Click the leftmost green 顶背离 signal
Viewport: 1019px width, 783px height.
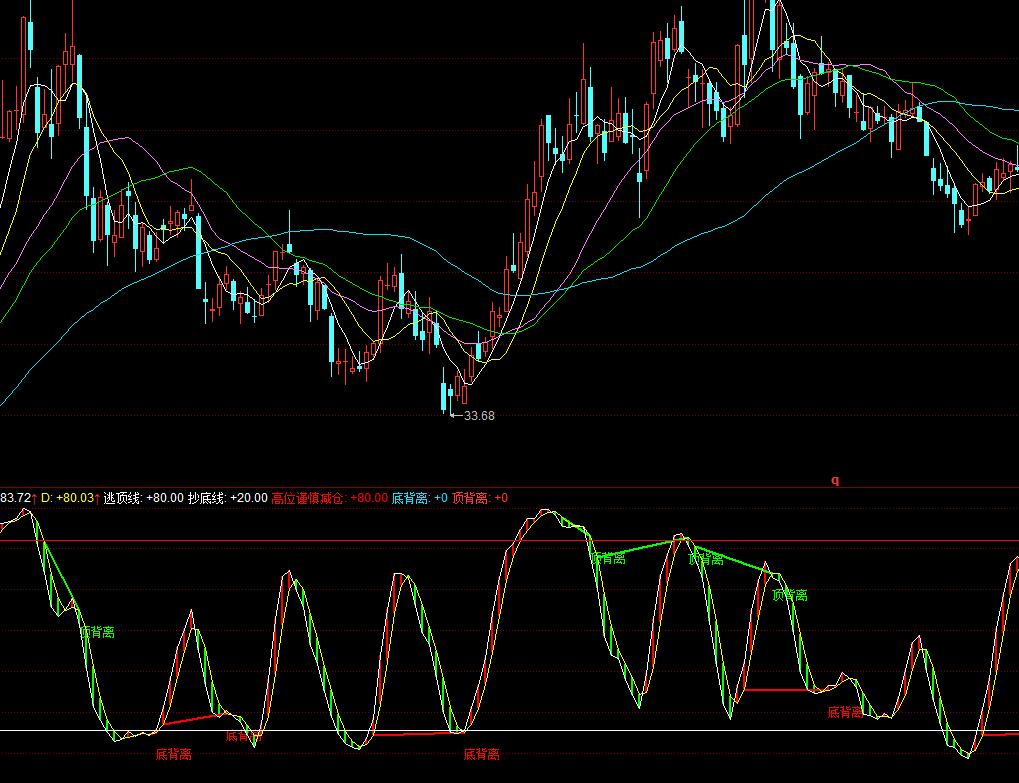tap(97, 632)
